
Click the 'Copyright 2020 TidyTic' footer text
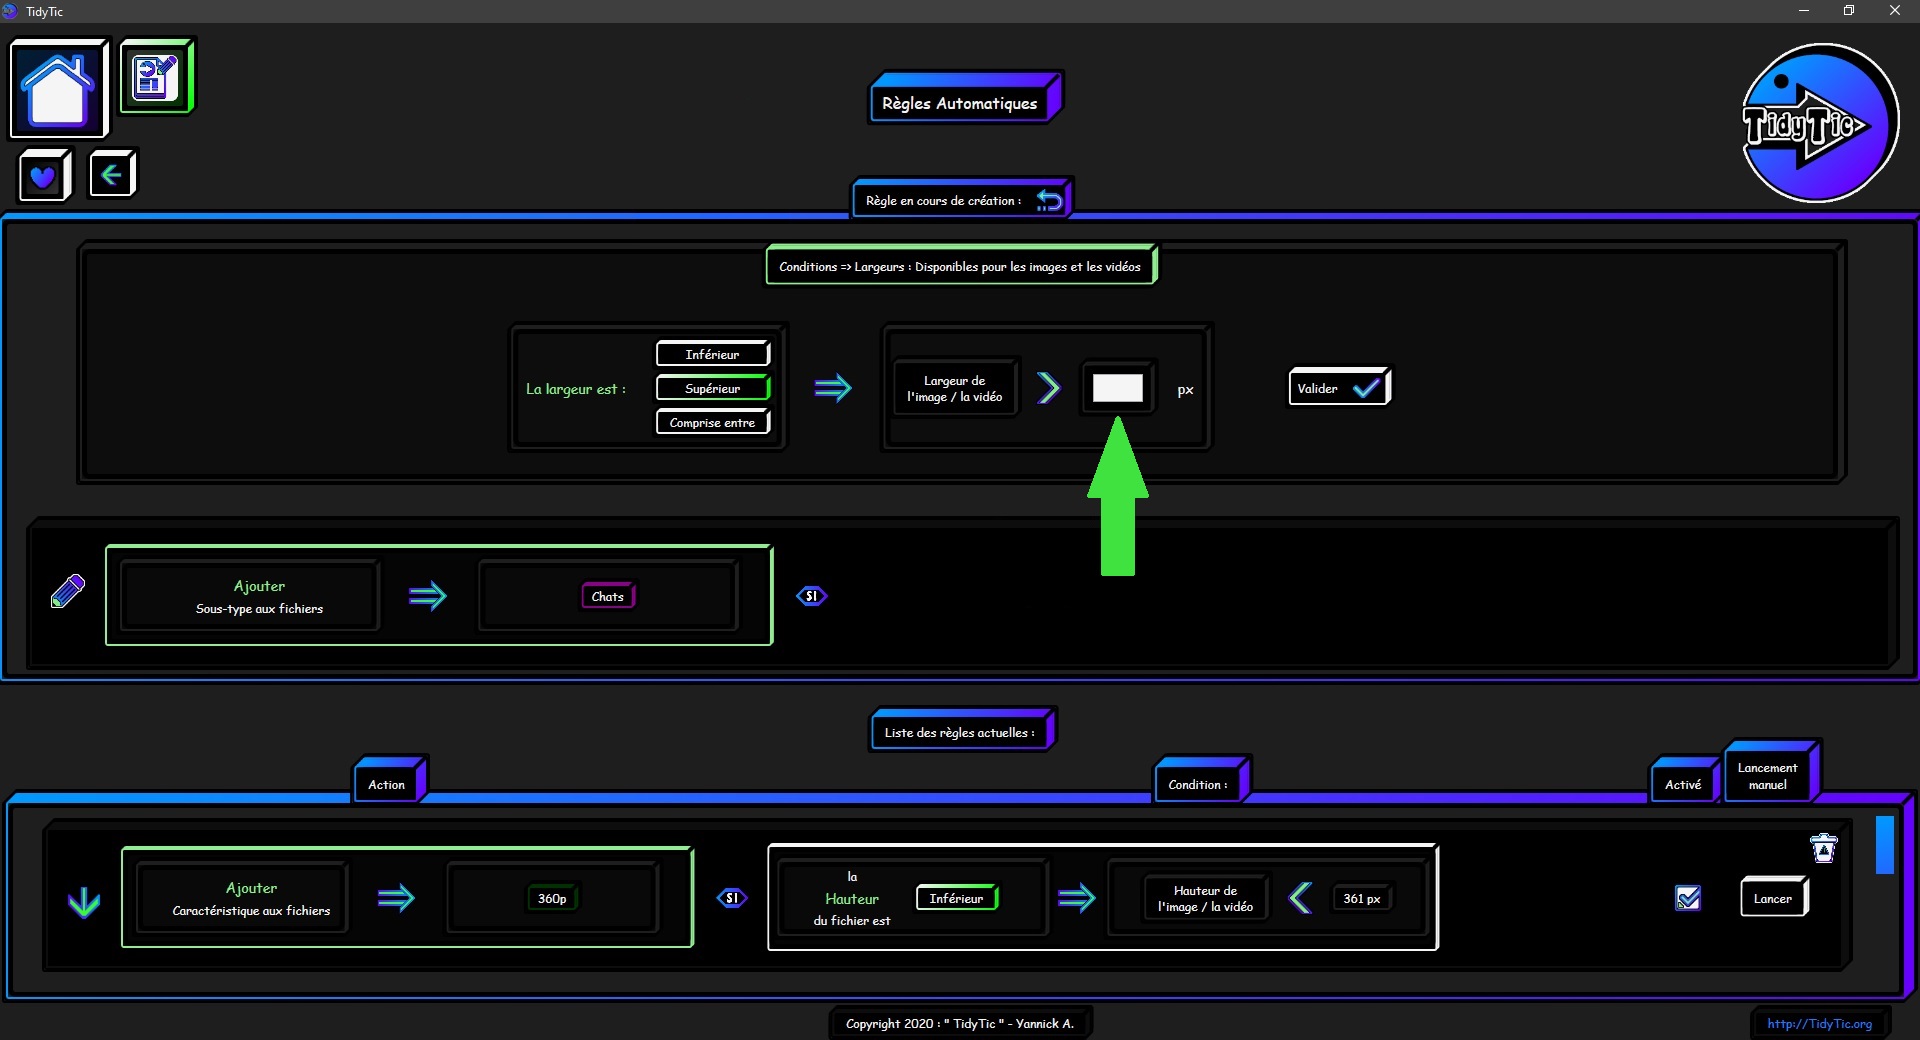(x=960, y=1023)
